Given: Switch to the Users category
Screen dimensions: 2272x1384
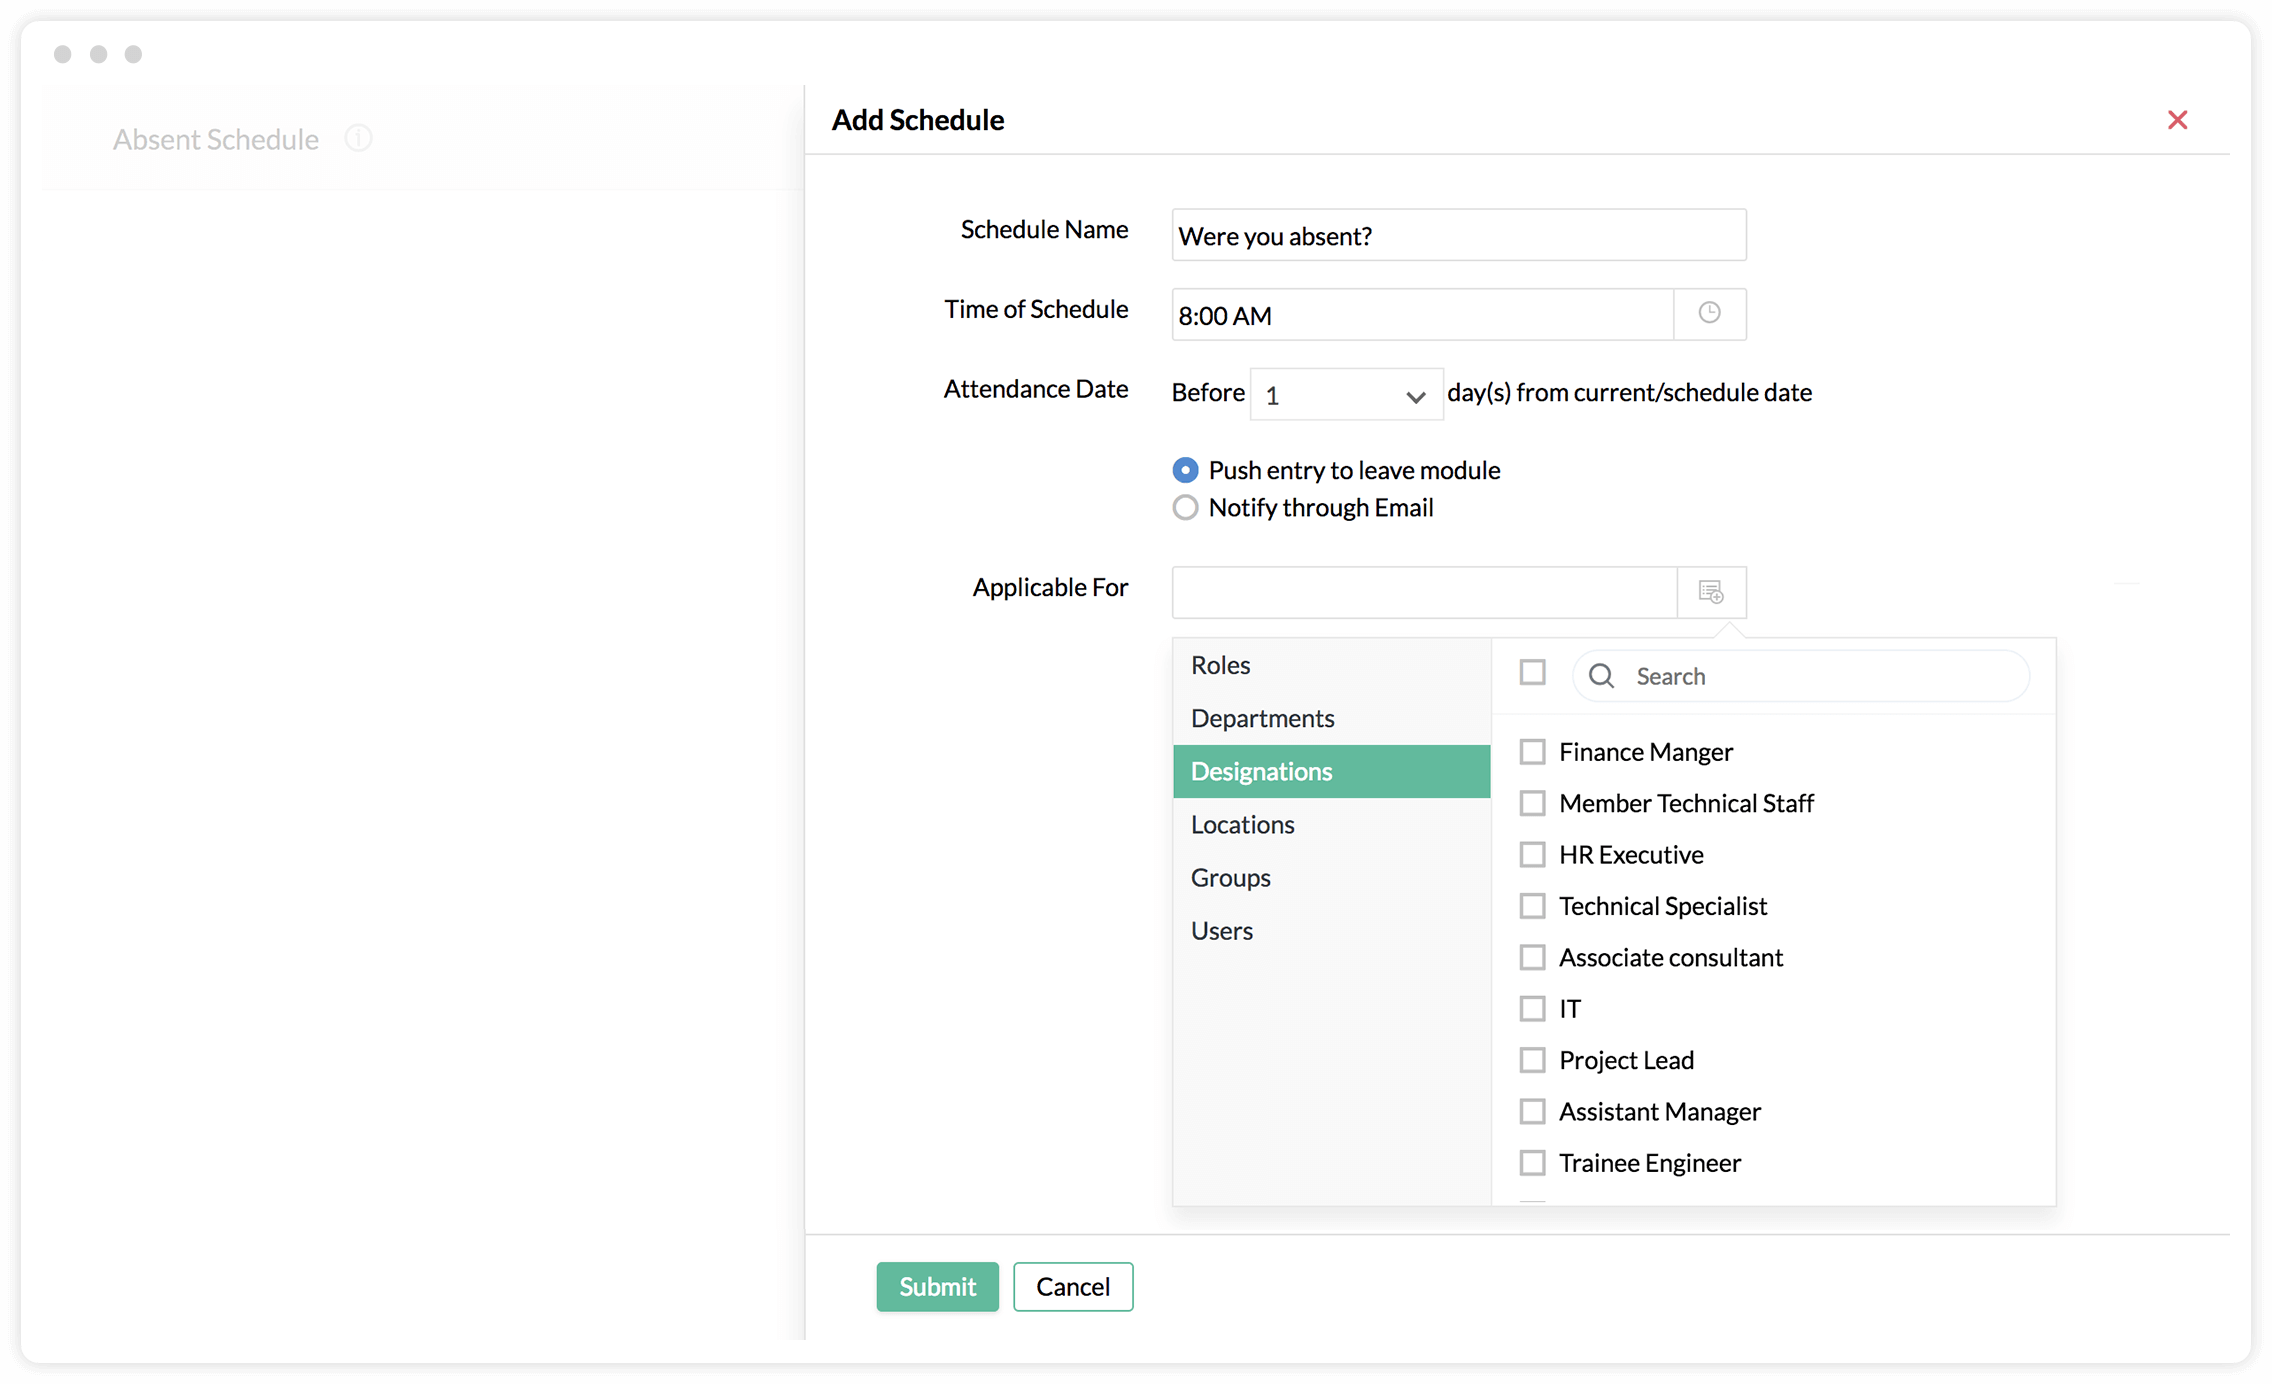Looking at the screenshot, I should 1331,930.
